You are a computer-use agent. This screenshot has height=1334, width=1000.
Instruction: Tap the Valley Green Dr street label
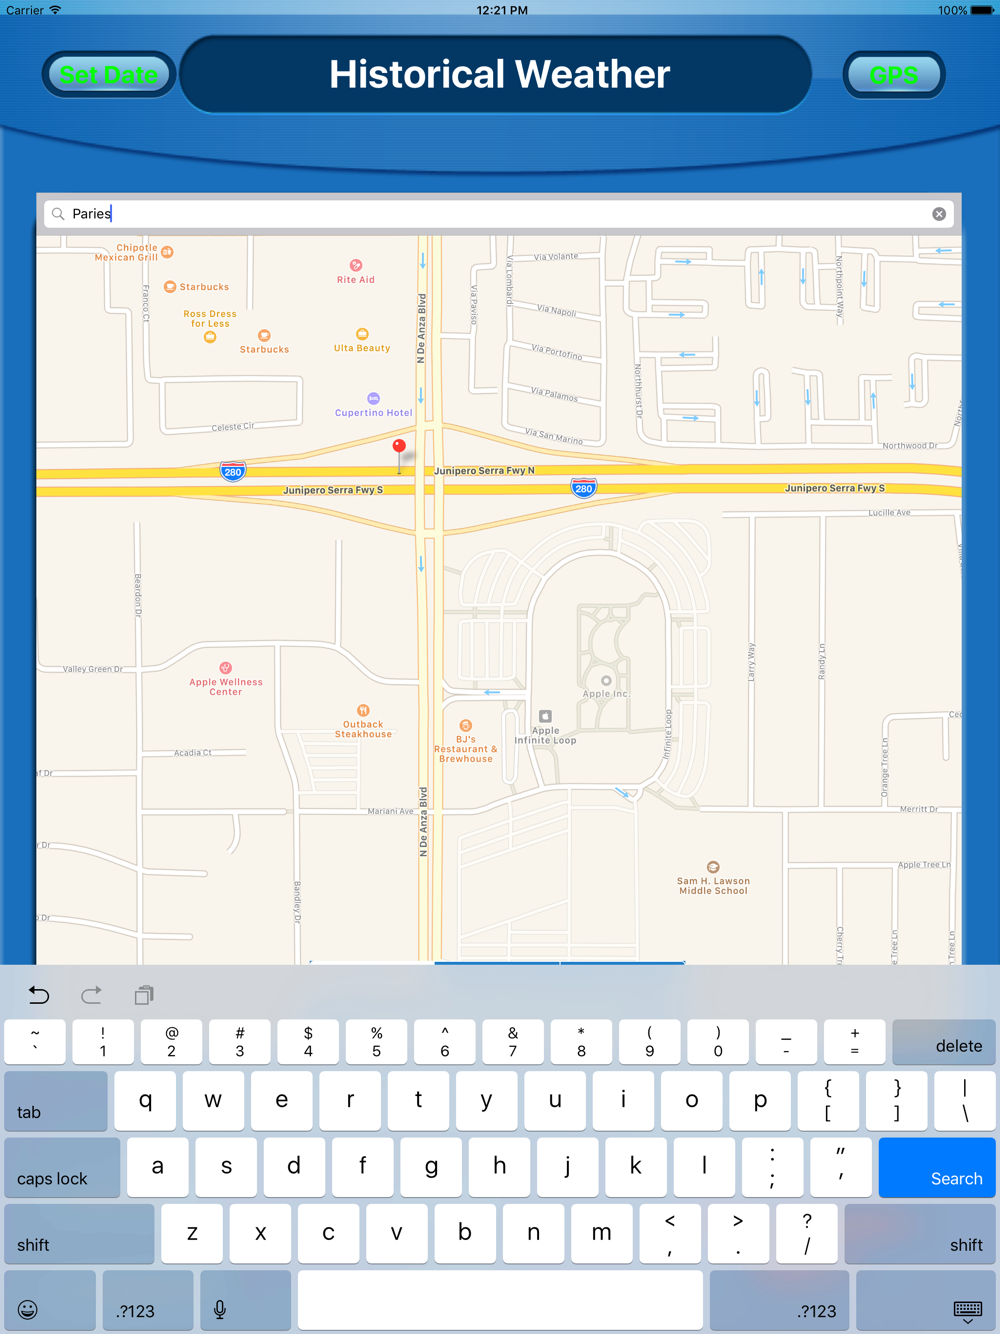(93, 669)
